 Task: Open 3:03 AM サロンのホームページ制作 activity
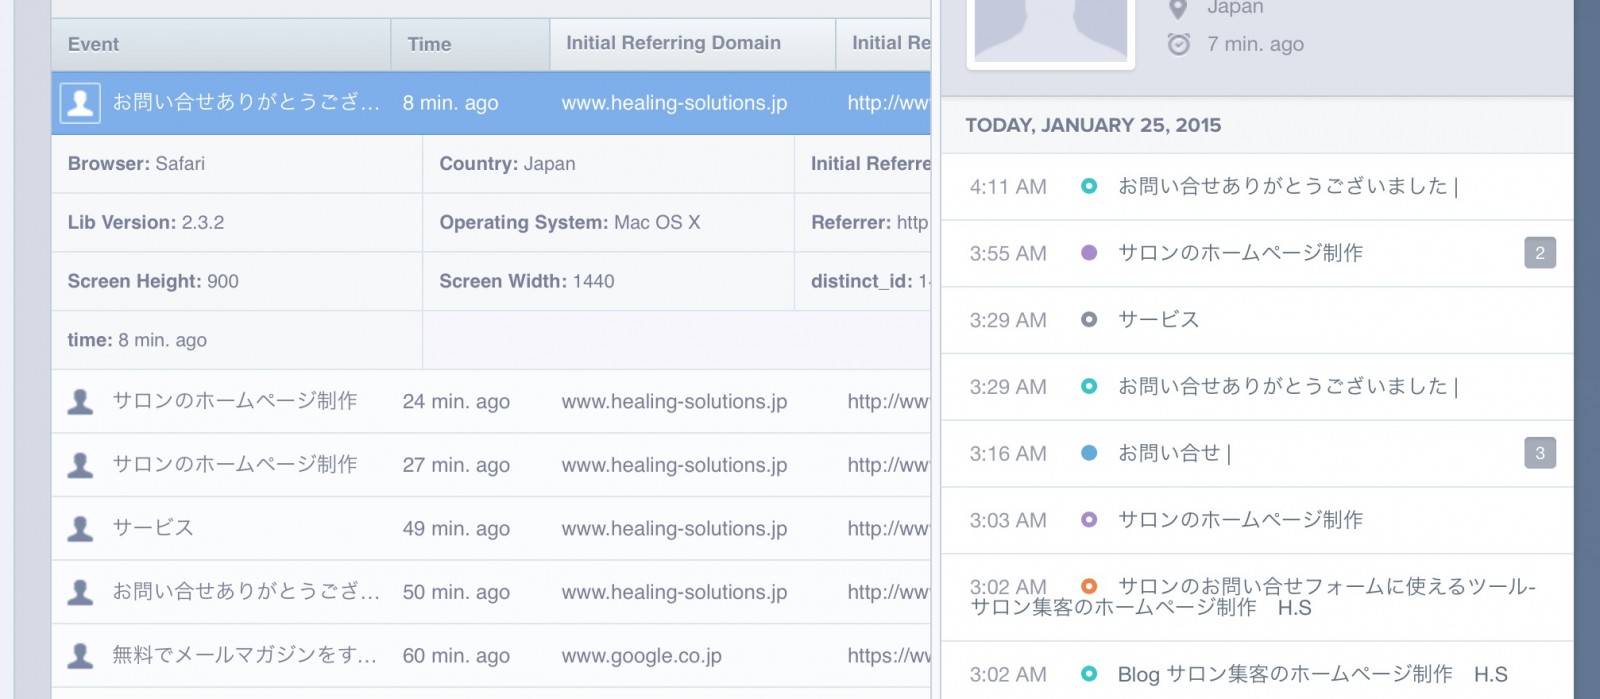[1257, 521]
